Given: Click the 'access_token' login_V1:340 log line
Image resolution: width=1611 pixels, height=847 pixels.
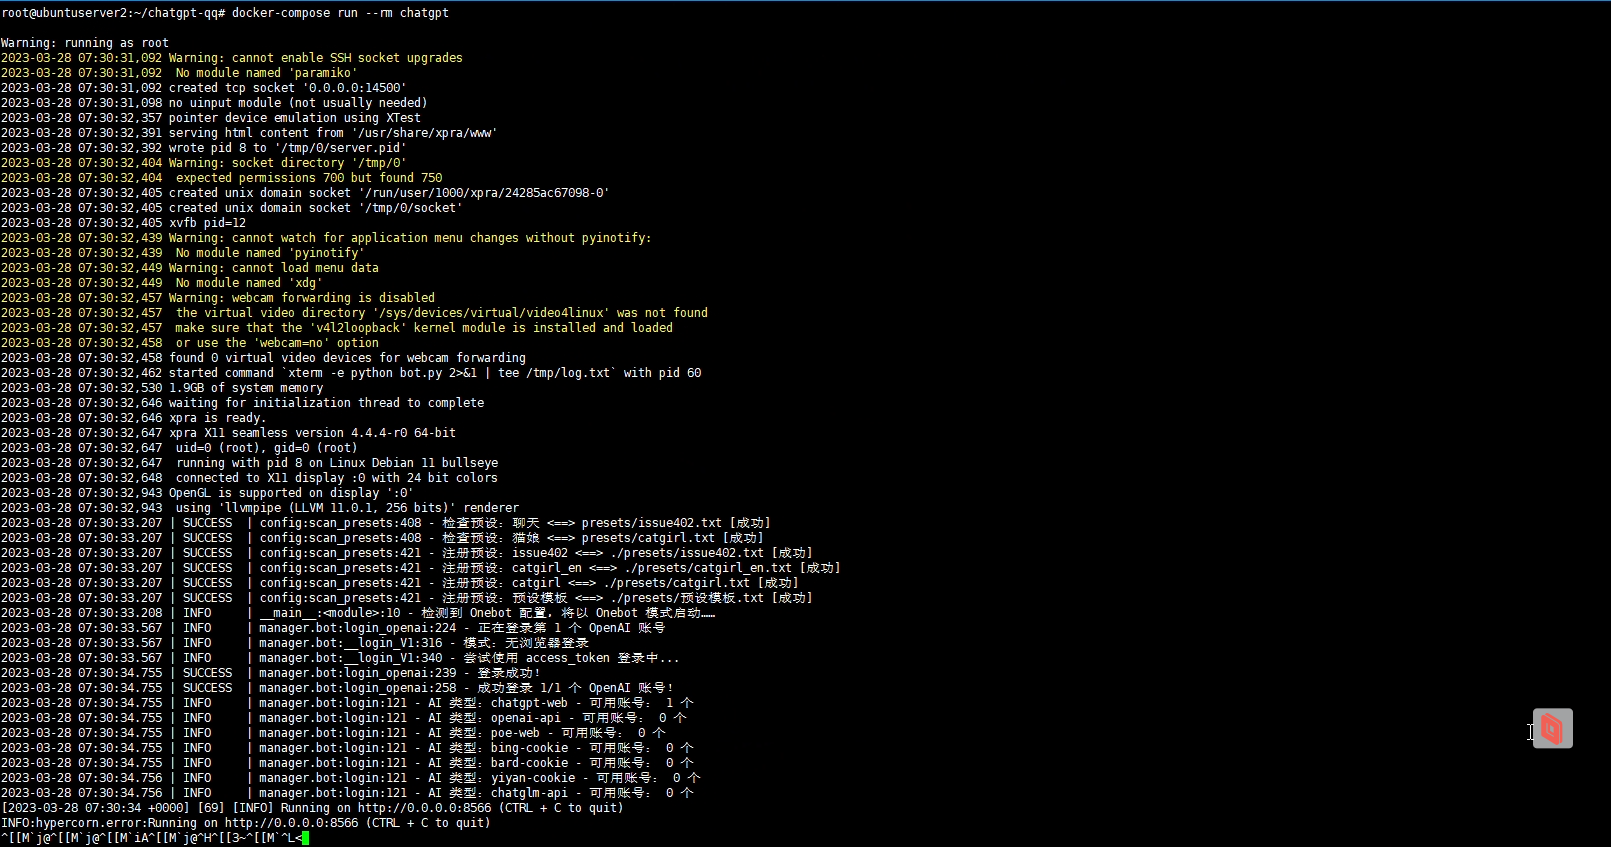Looking at the screenshot, I should [x=340, y=658].
